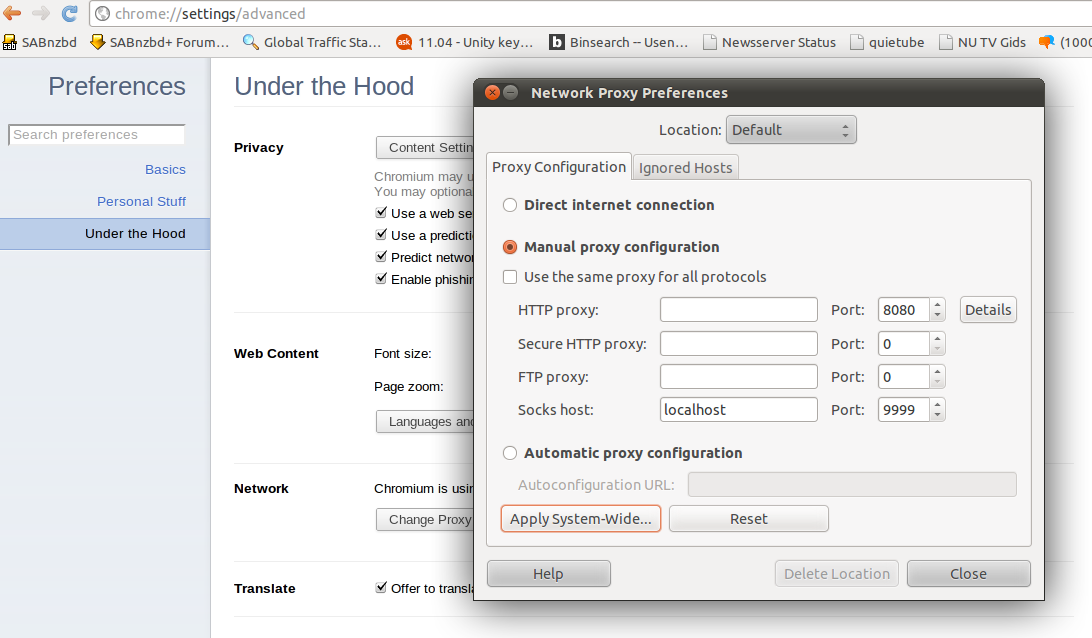Click the HTTP proxy port value 8080
The height and width of the screenshot is (638, 1092).
point(903,310)
